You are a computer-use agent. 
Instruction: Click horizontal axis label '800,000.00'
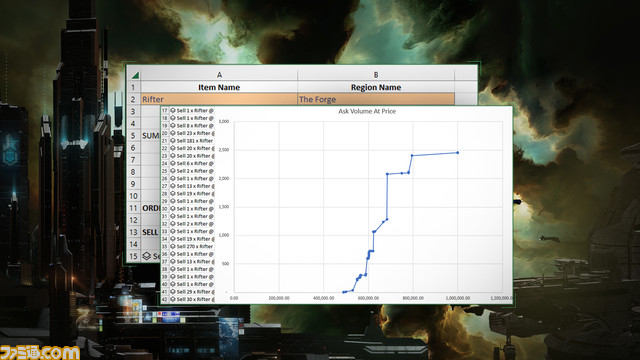click(413, 298)
